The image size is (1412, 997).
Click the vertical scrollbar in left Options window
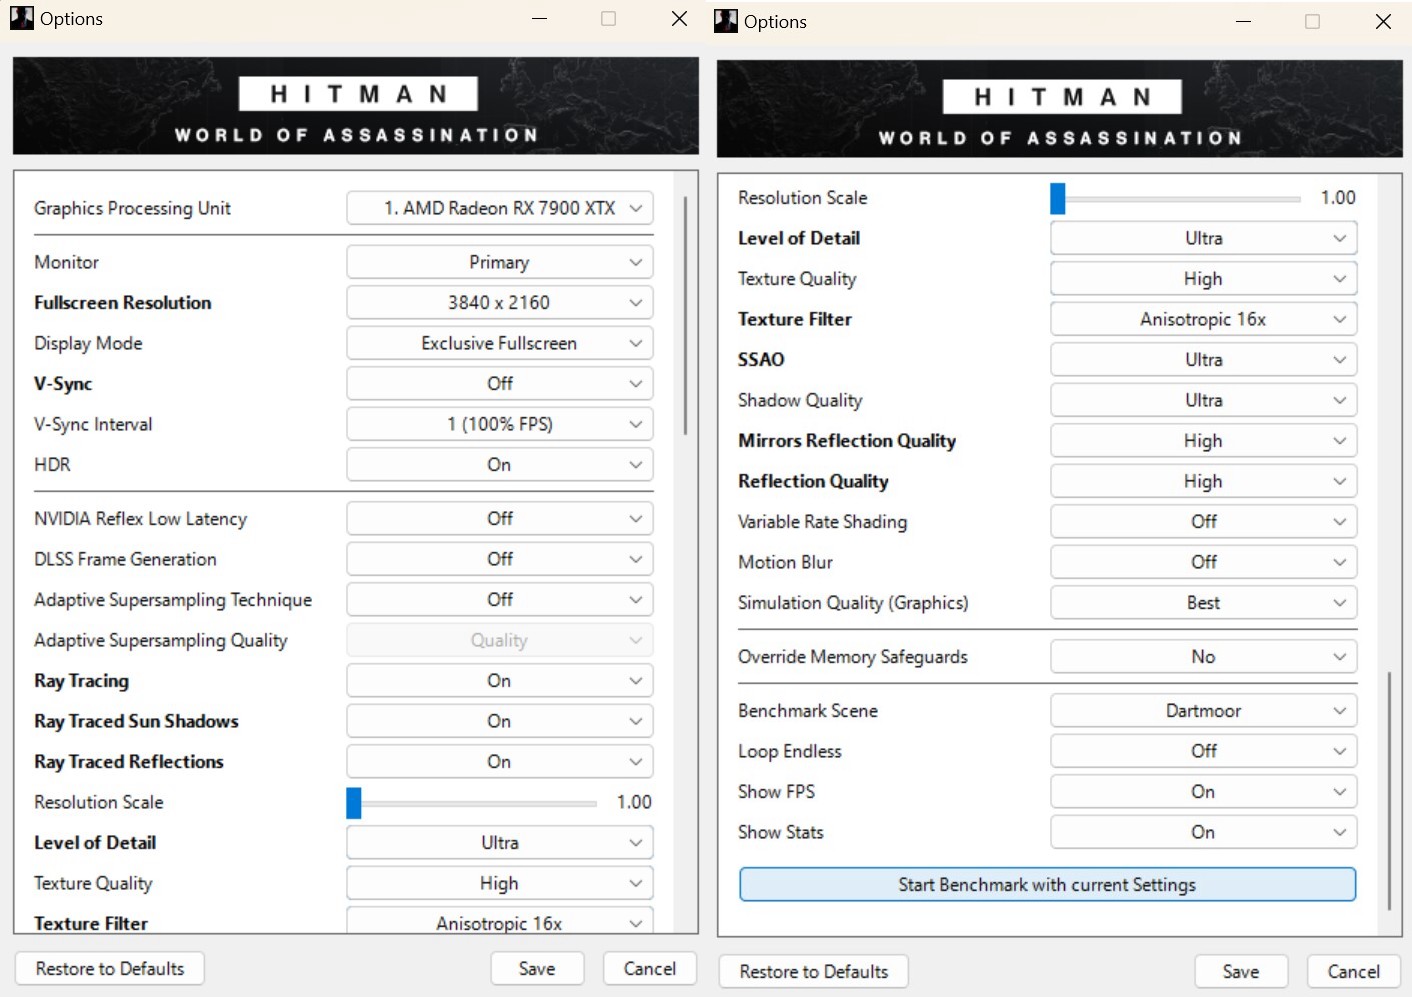tap(685, 315)
